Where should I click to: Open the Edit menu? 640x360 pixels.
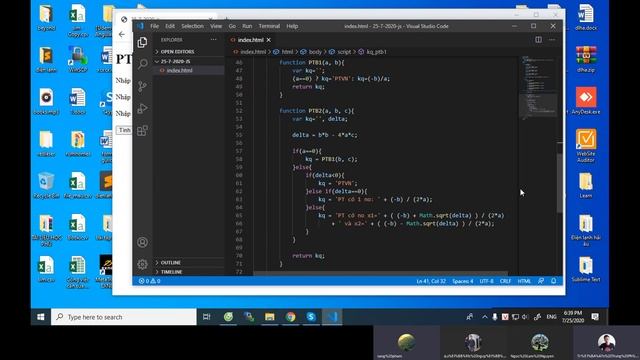(x=170, y=26)
